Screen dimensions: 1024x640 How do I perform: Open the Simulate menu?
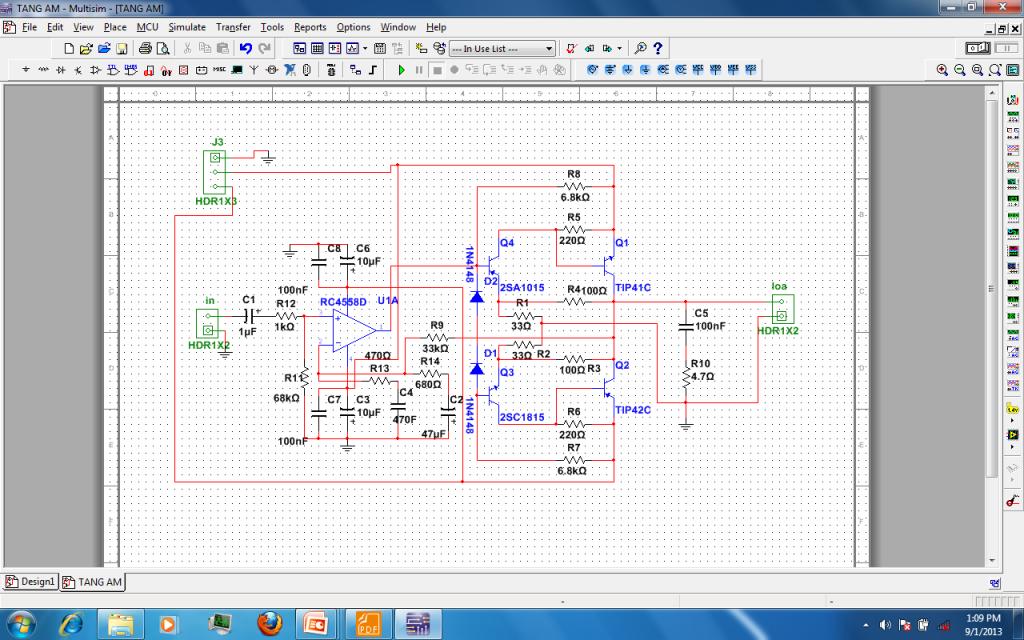pyautogui.click(x=186, y=27)
